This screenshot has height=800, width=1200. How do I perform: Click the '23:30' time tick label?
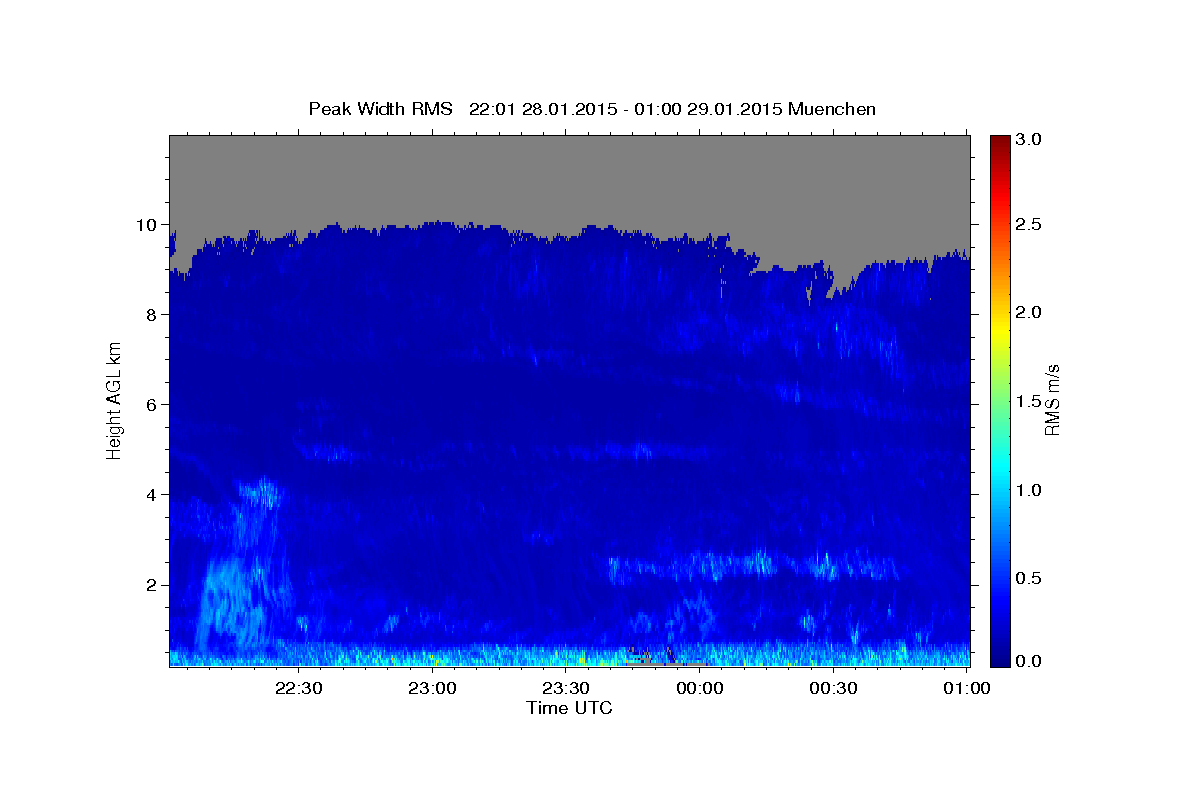[x=566, y=688]
